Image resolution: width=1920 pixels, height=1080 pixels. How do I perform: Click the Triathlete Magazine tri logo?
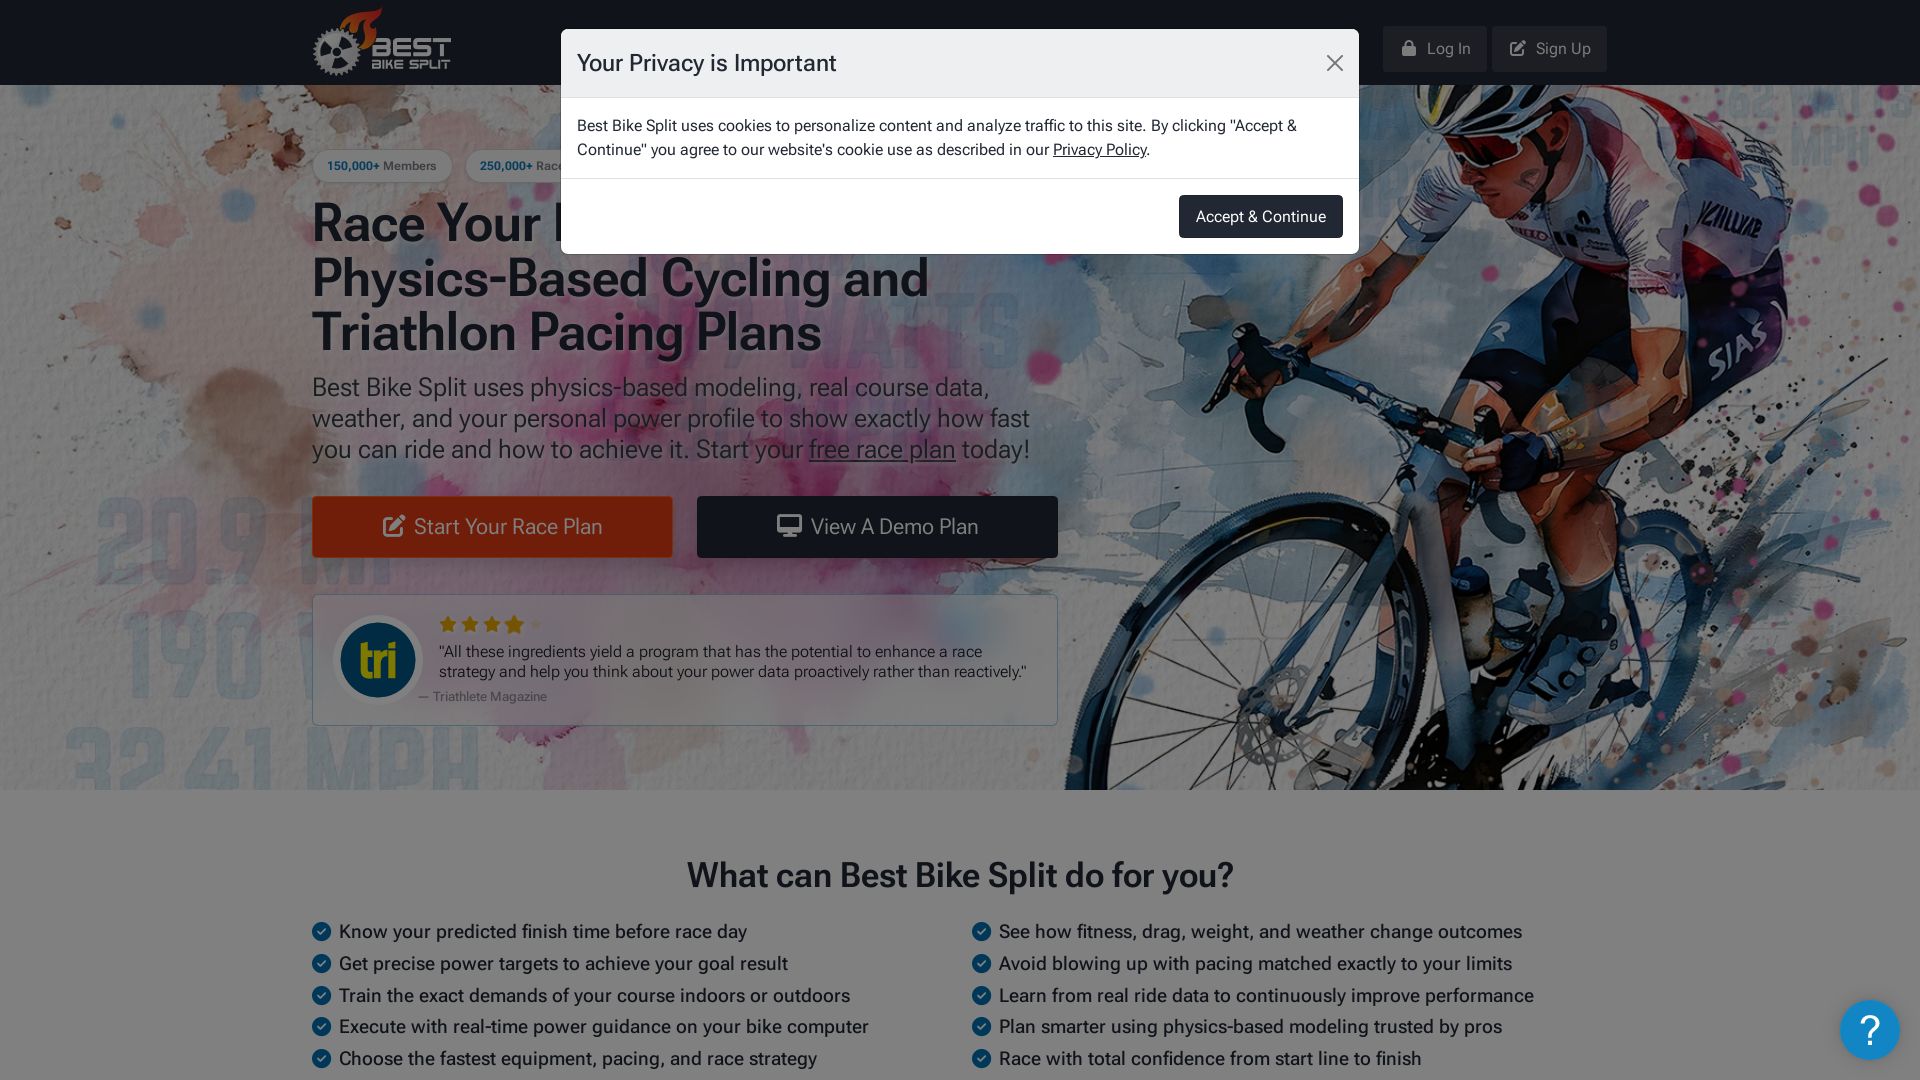pyautogui.click(x=378, y=660)
